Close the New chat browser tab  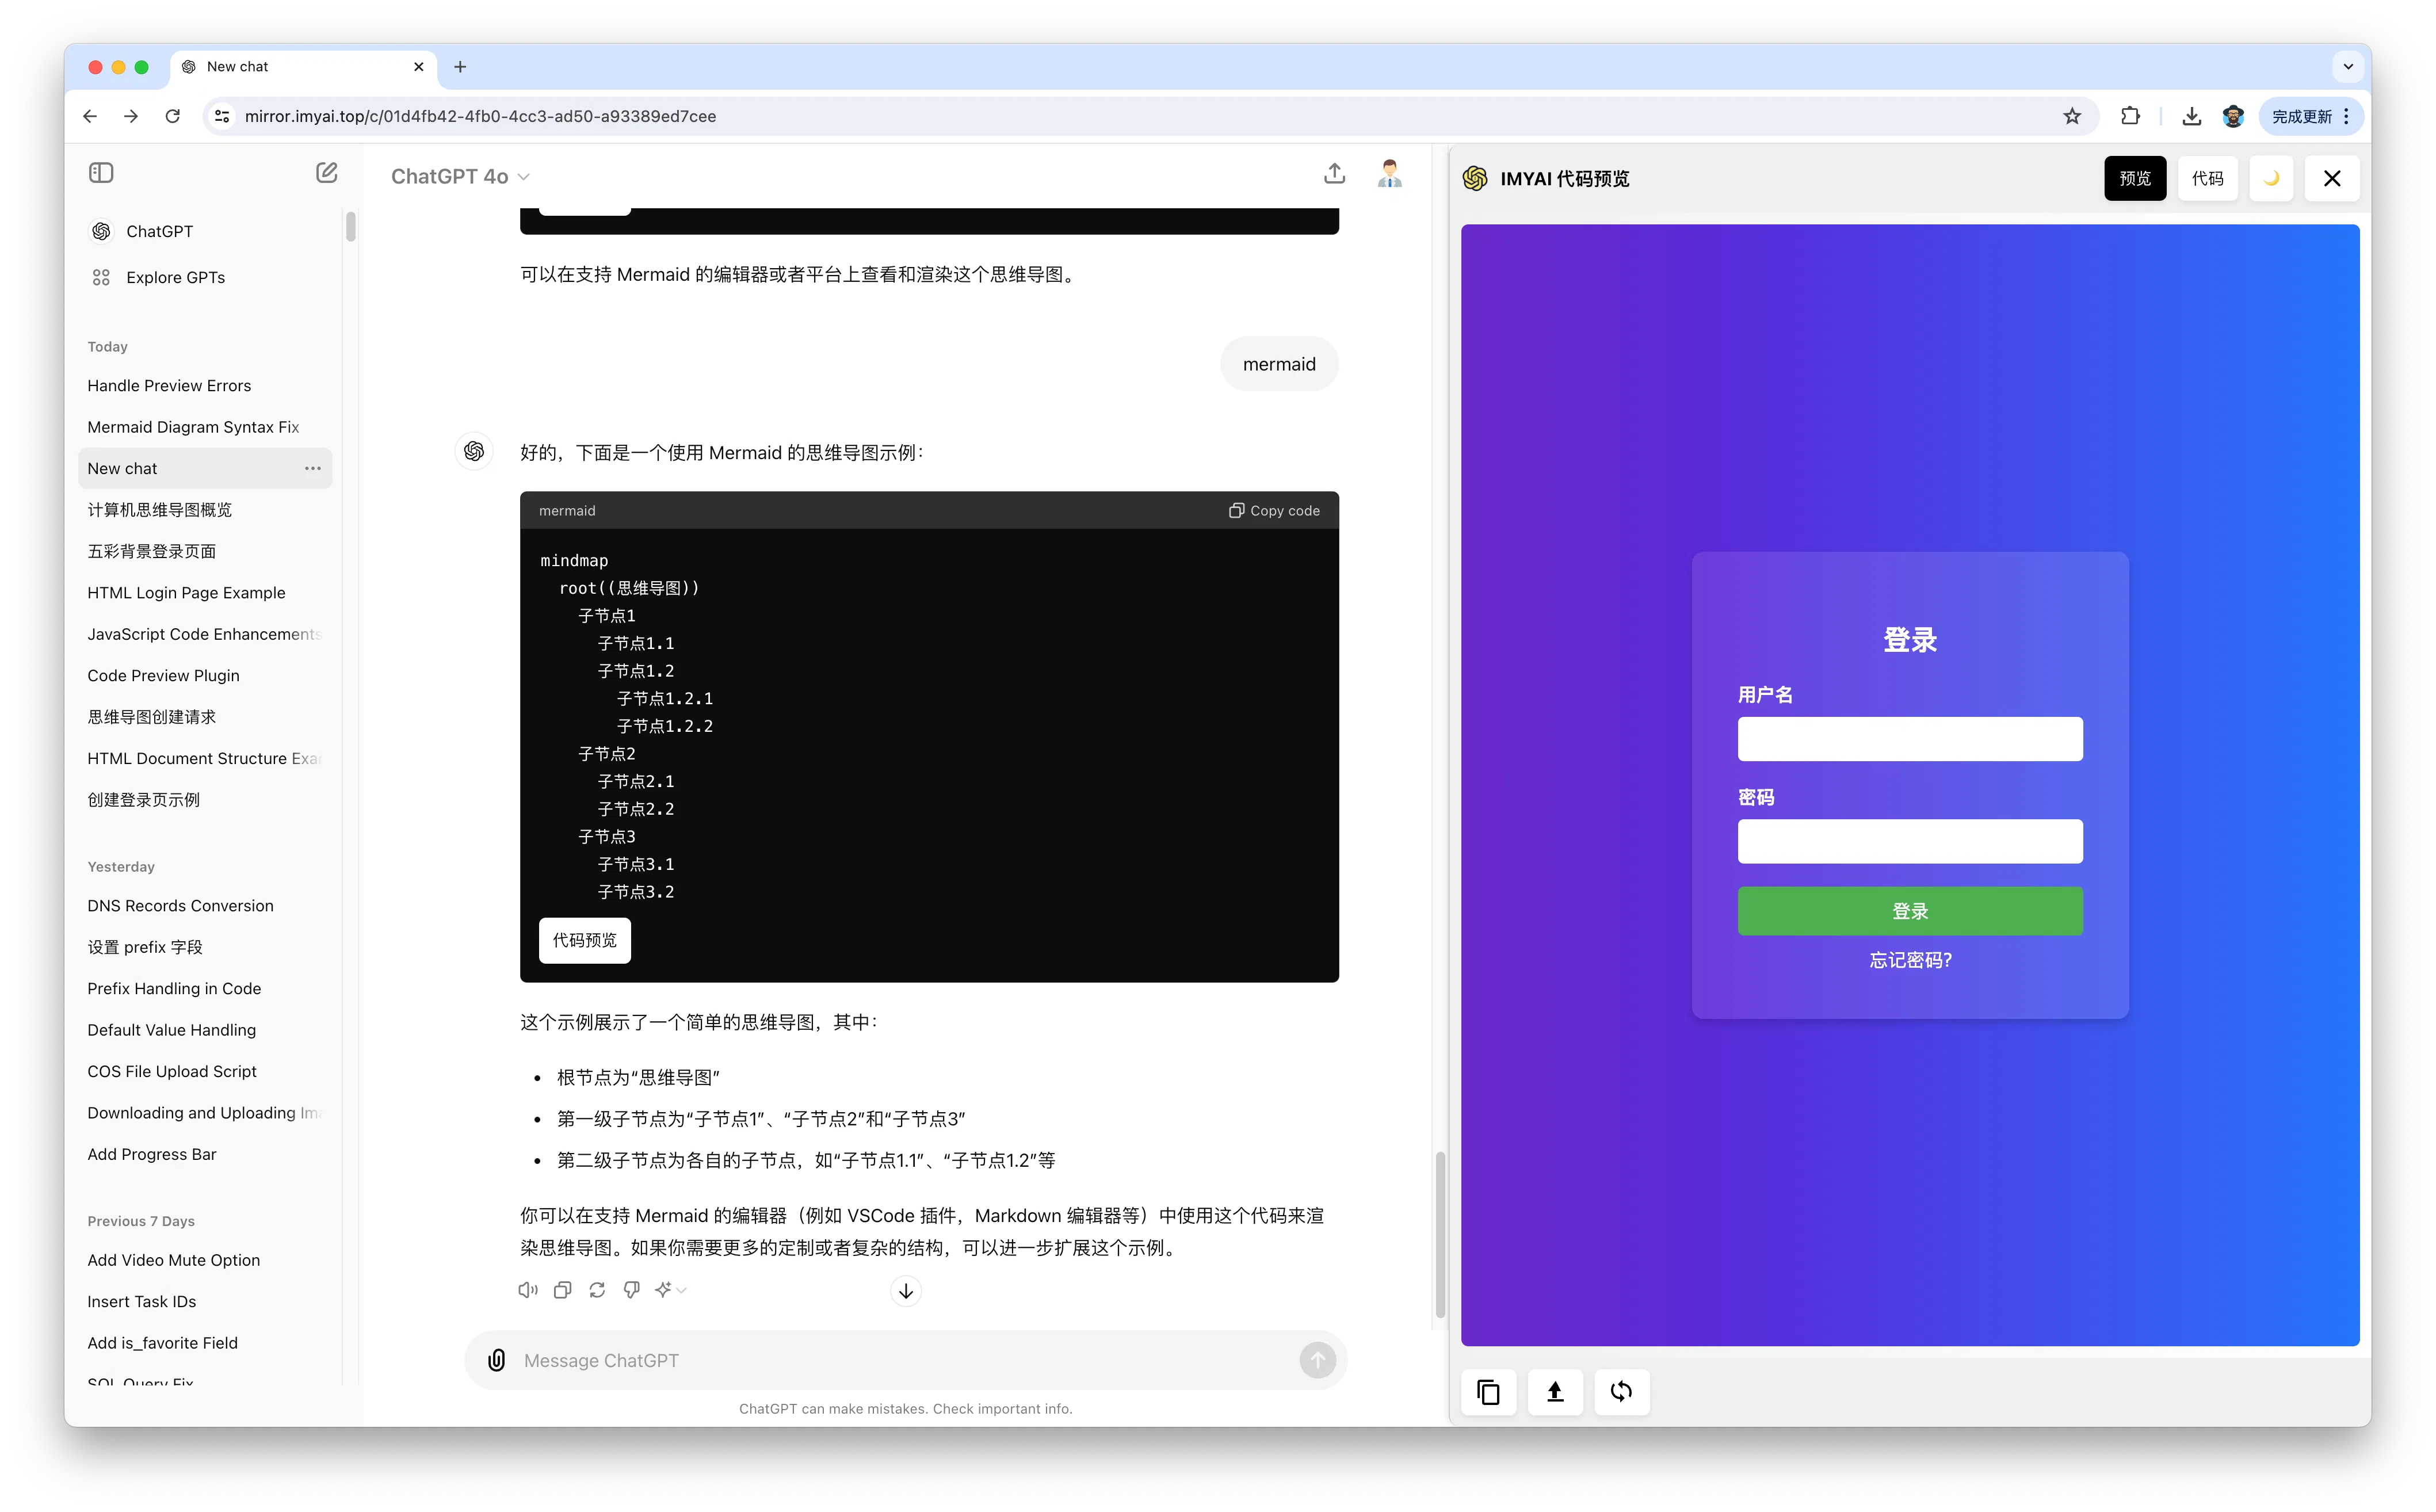coord(418,67)
